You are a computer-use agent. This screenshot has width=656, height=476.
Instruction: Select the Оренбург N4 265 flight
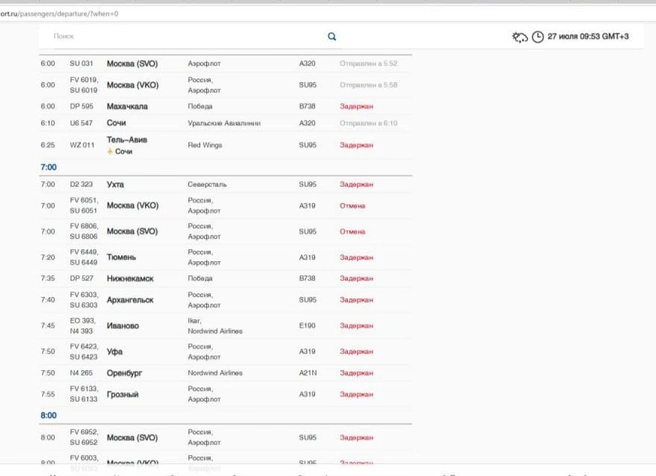pyautogui.click(x=226, y=373)
